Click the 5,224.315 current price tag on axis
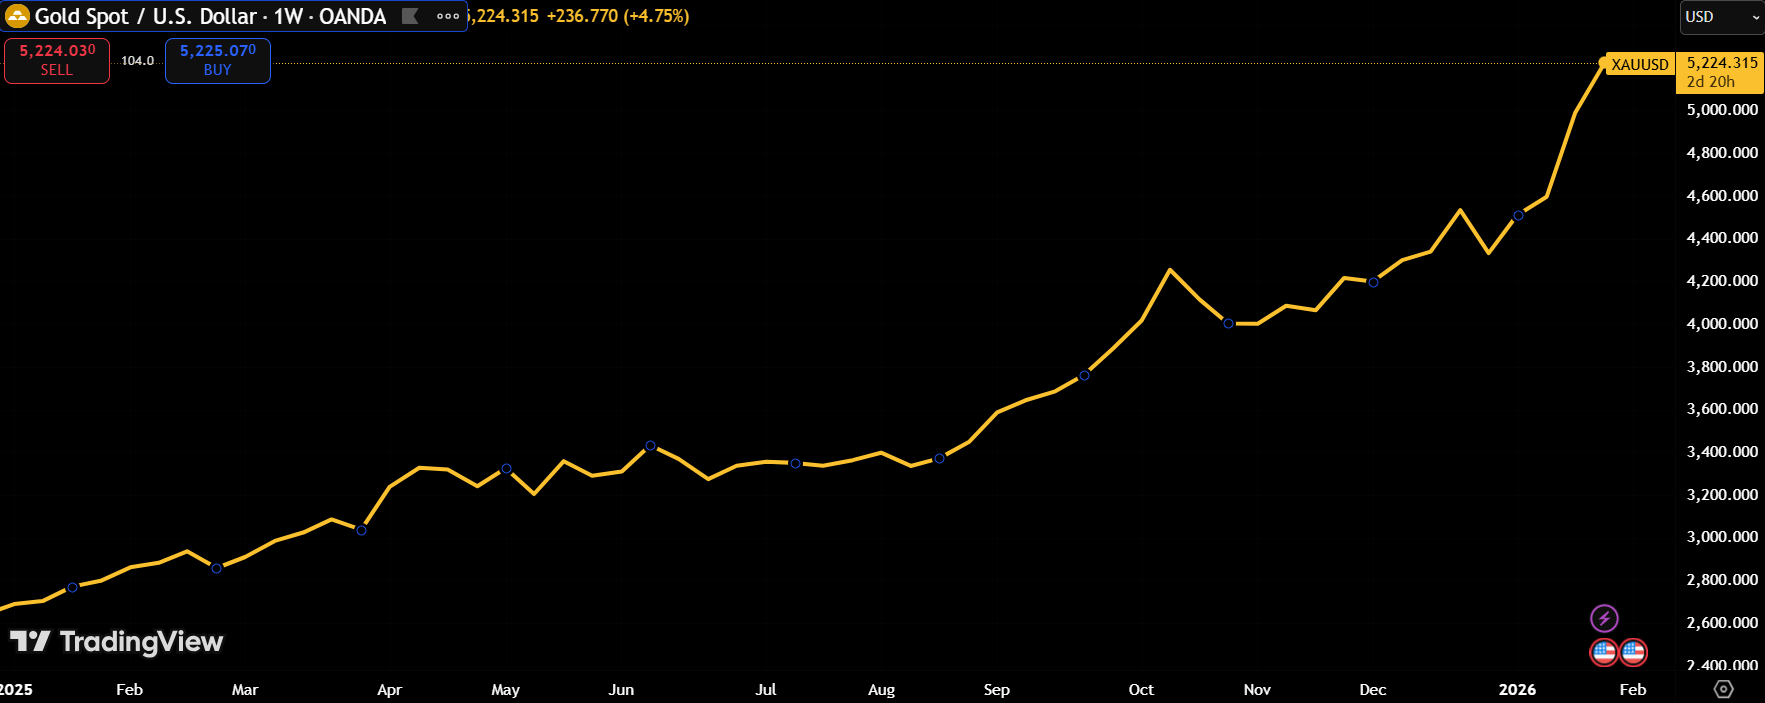Screen dimensions: 1765x703 pos(1721,63)
